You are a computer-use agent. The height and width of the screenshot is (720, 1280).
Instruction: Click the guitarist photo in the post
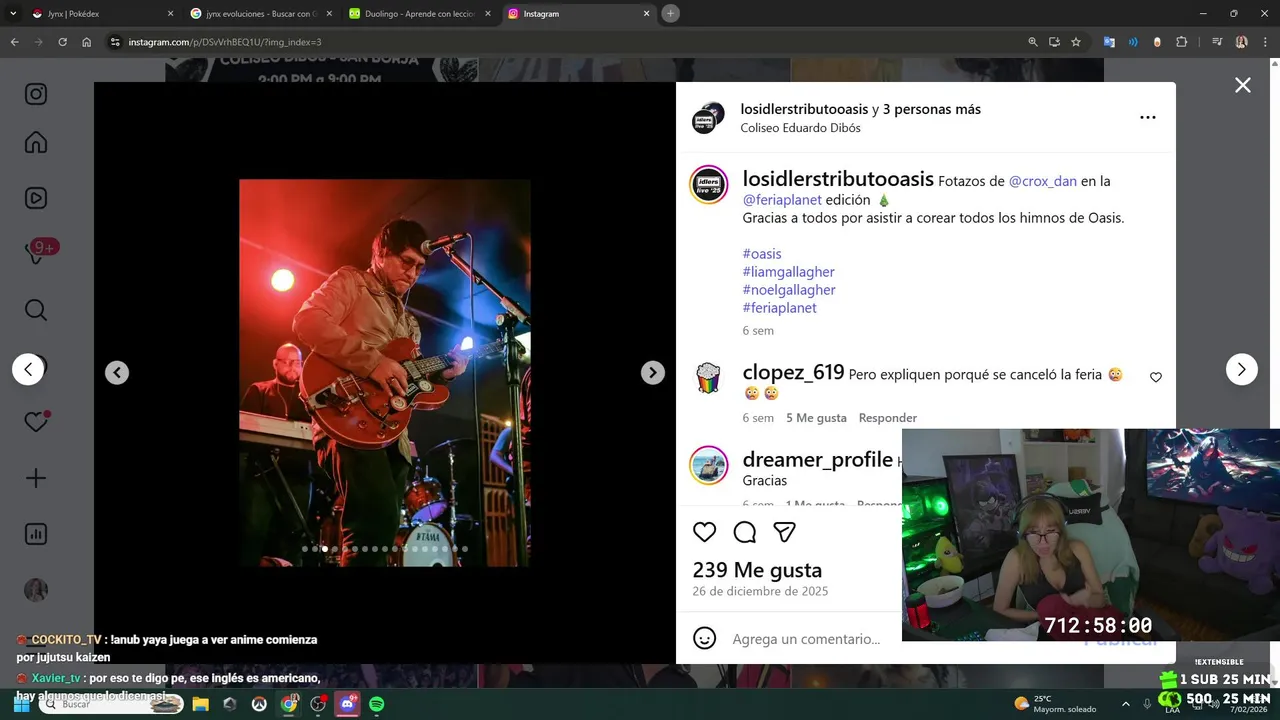[x=385, y=373]
